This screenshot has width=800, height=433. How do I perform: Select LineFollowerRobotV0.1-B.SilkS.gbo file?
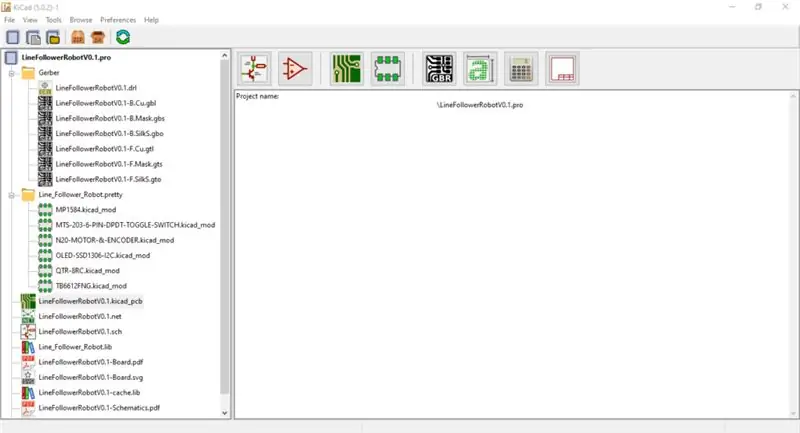[x=109, y=134]
